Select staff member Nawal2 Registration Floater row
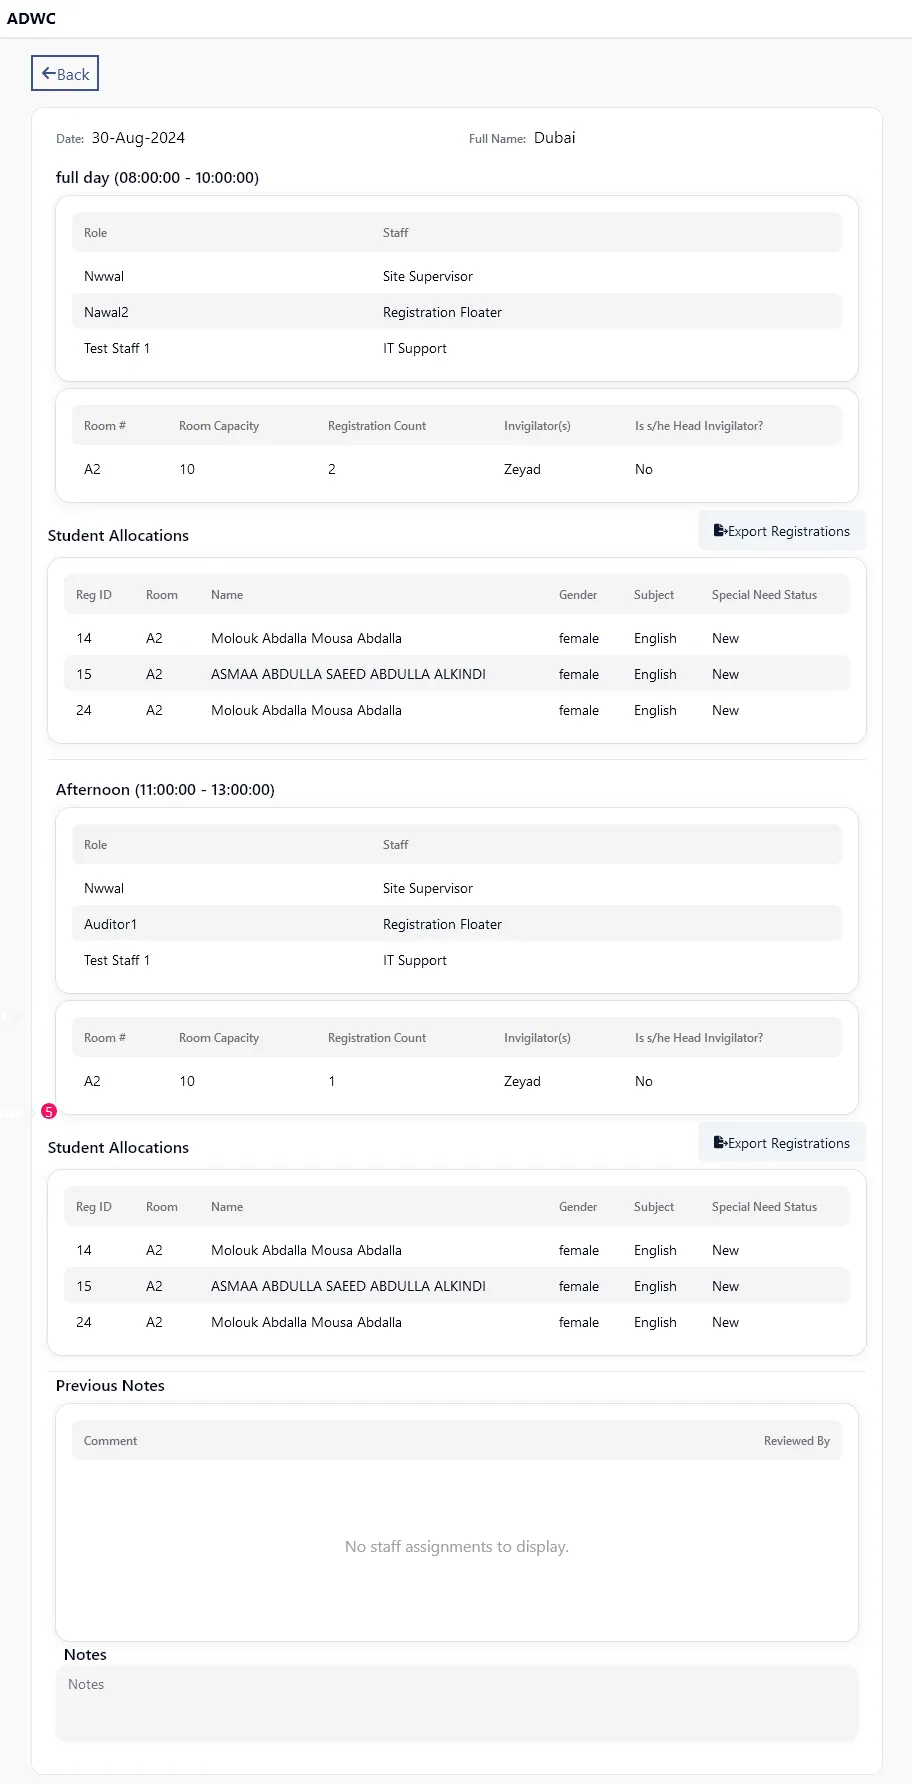 300,311
